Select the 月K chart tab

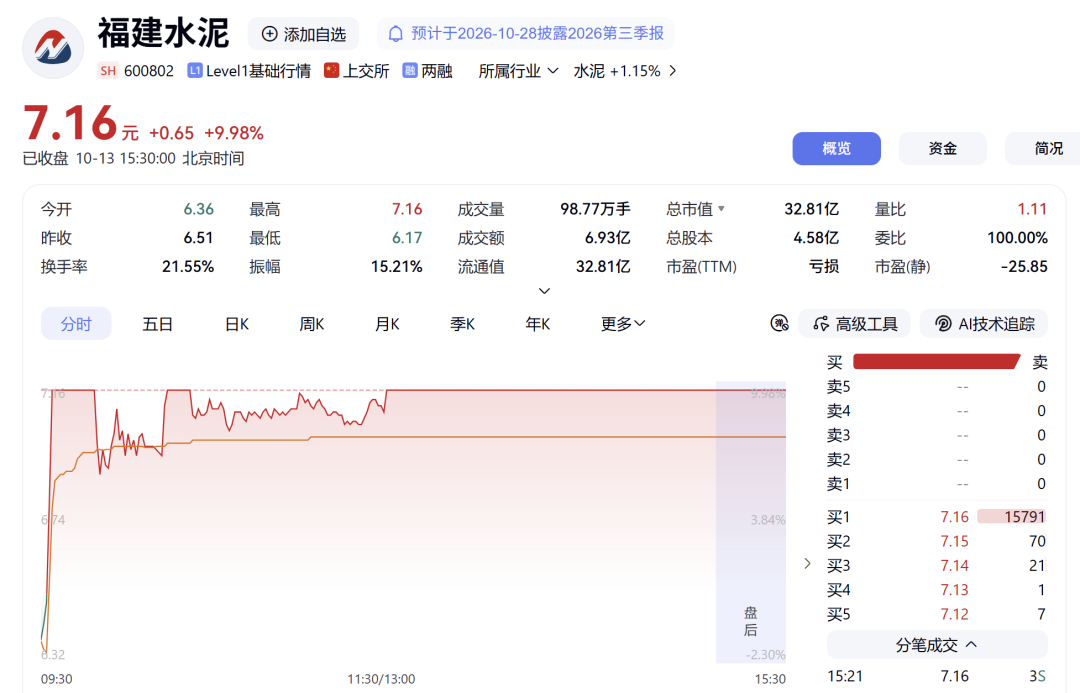click(387, 324)
